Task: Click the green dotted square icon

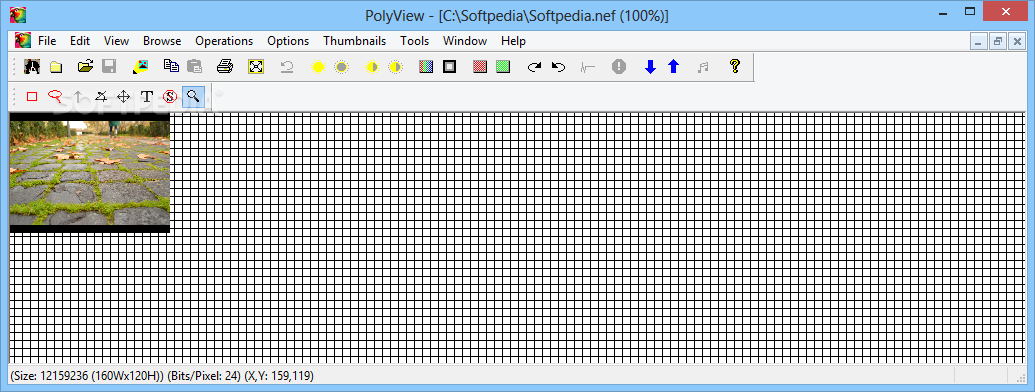Action: click(x=504, y=67)
